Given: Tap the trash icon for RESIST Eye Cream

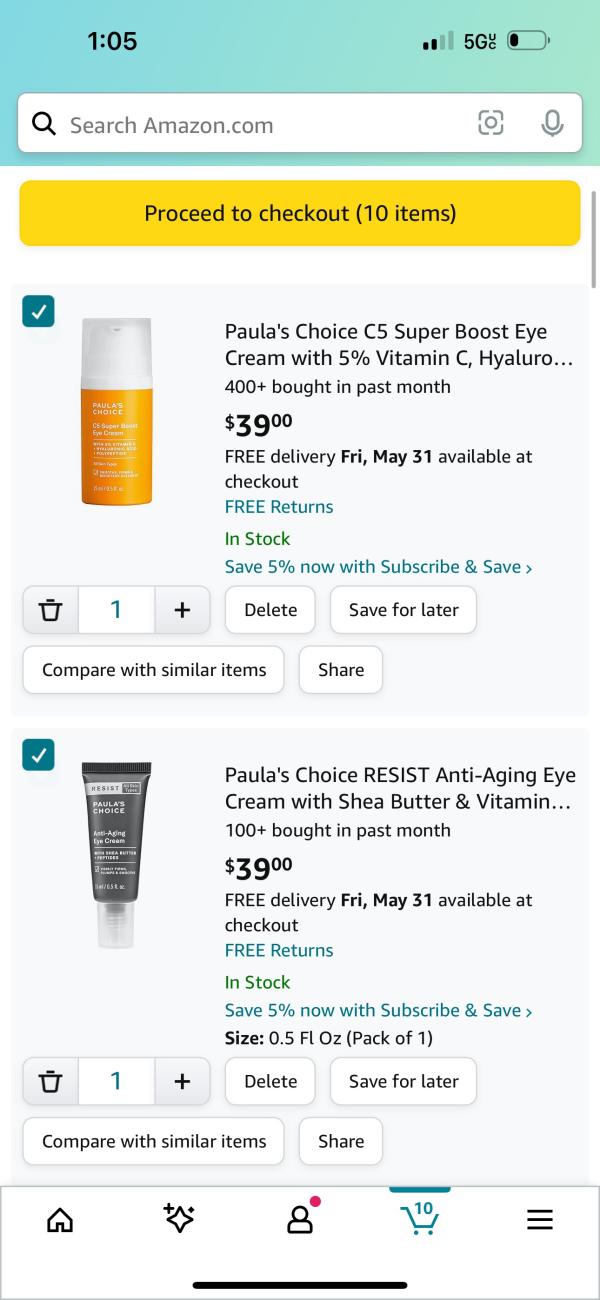Looking at the screenshot, I should (x=49, y=1081).
